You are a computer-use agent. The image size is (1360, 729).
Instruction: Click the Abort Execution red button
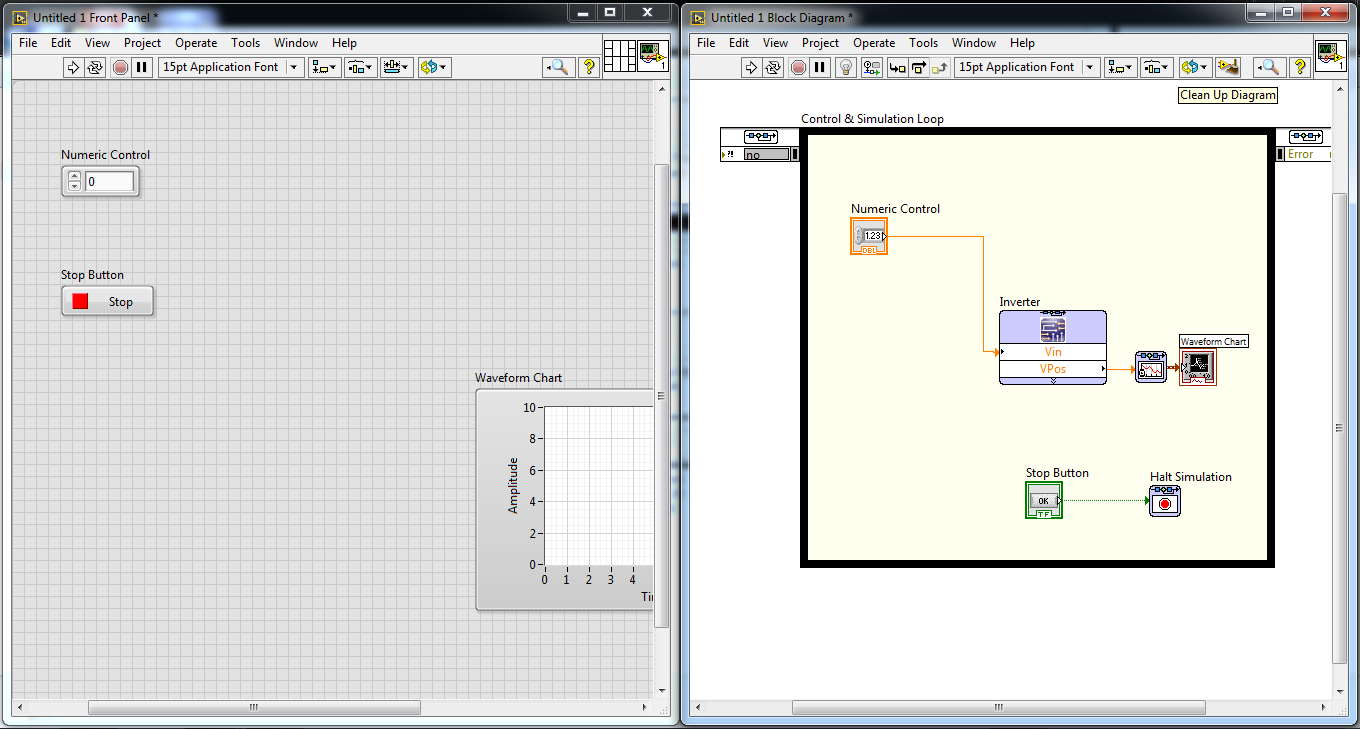click(797, 67)
